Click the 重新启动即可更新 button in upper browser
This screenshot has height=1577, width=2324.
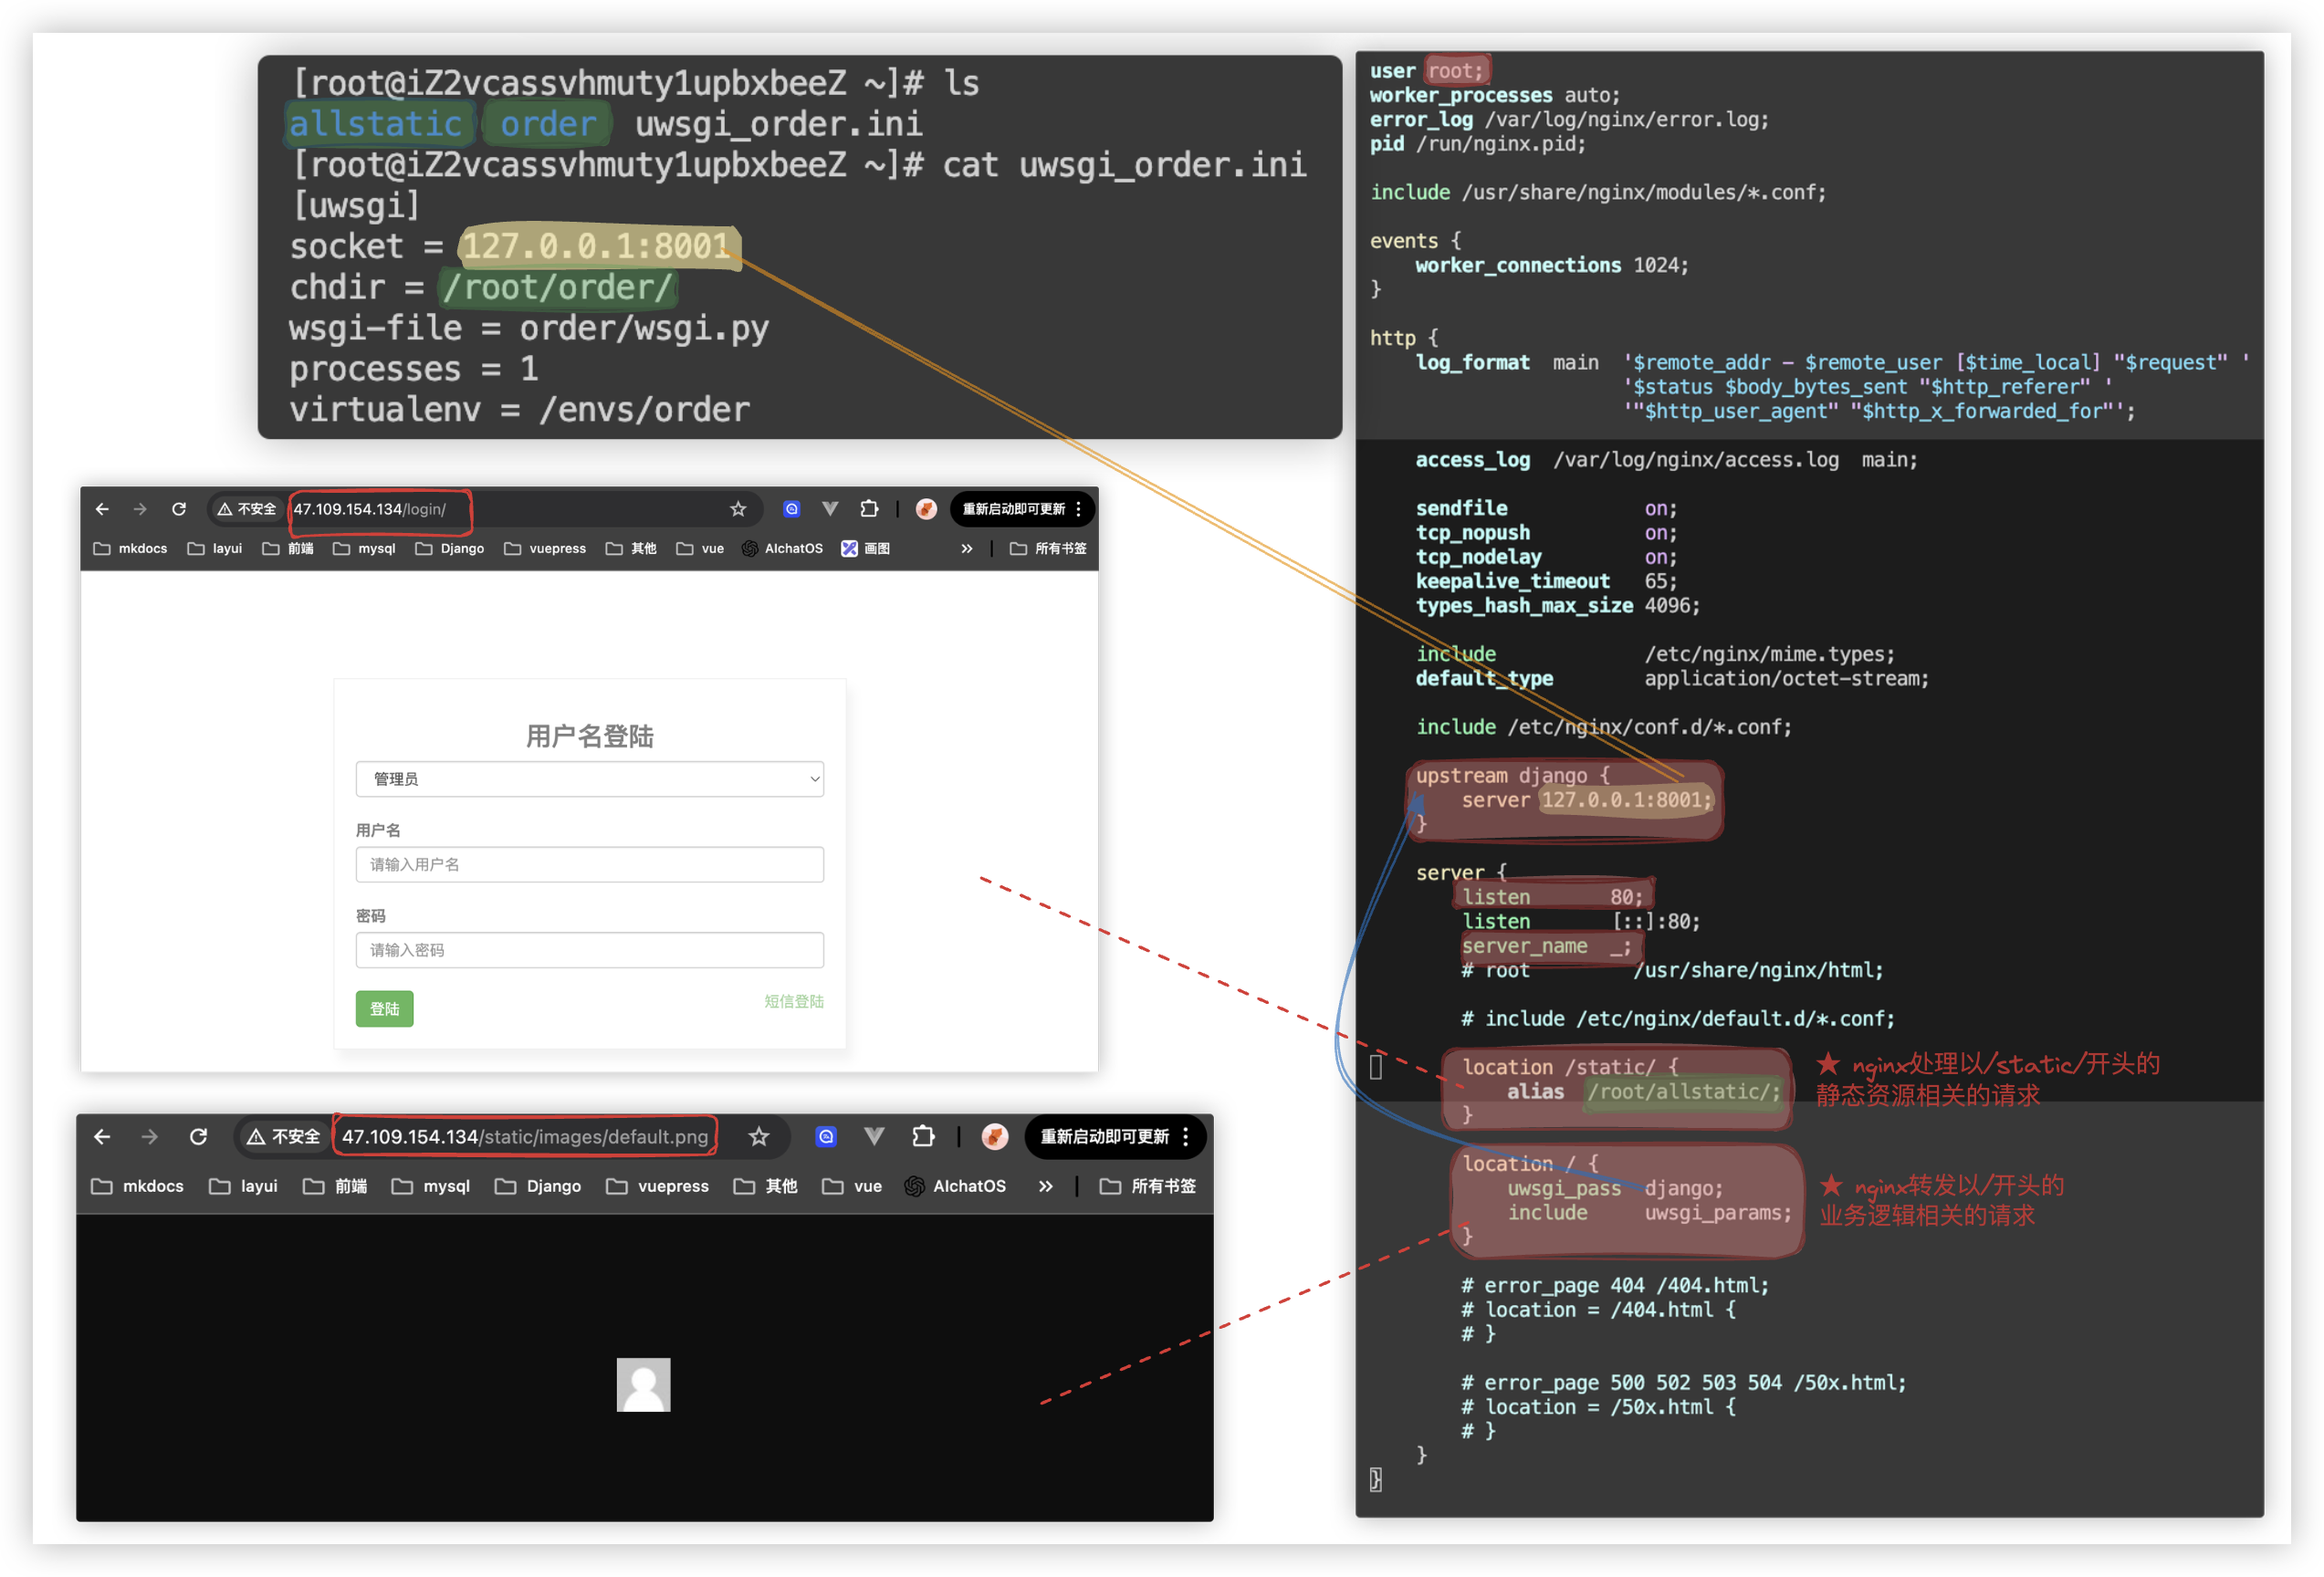1013,509
